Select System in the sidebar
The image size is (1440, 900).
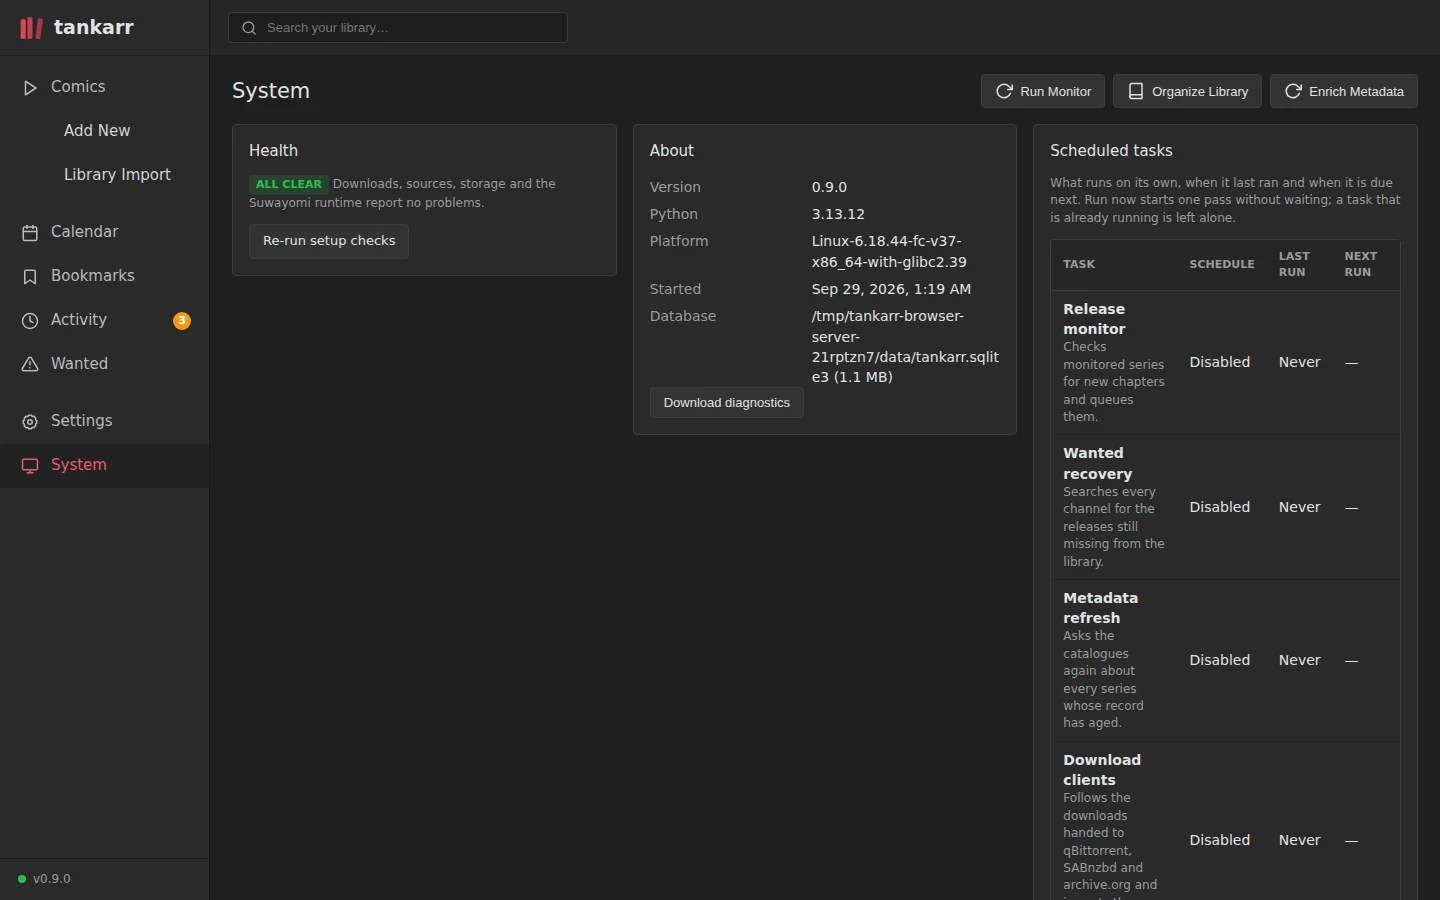105,465
